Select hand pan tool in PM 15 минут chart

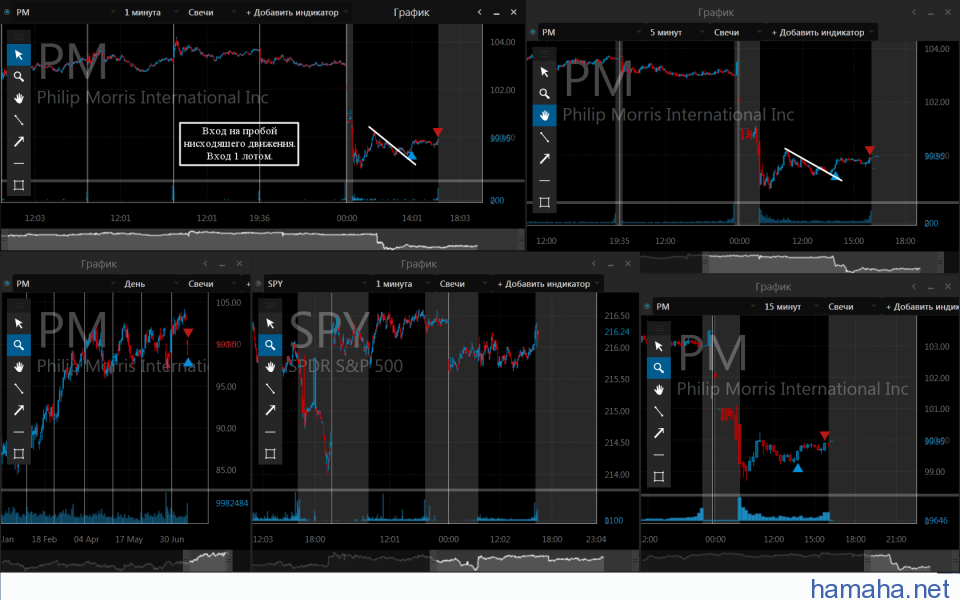(659, 390)
